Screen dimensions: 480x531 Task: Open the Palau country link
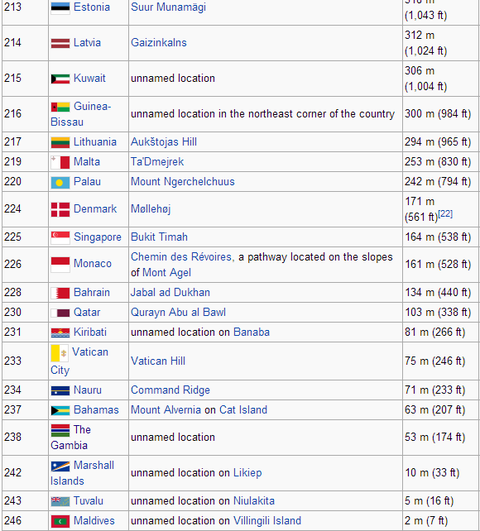87,182
